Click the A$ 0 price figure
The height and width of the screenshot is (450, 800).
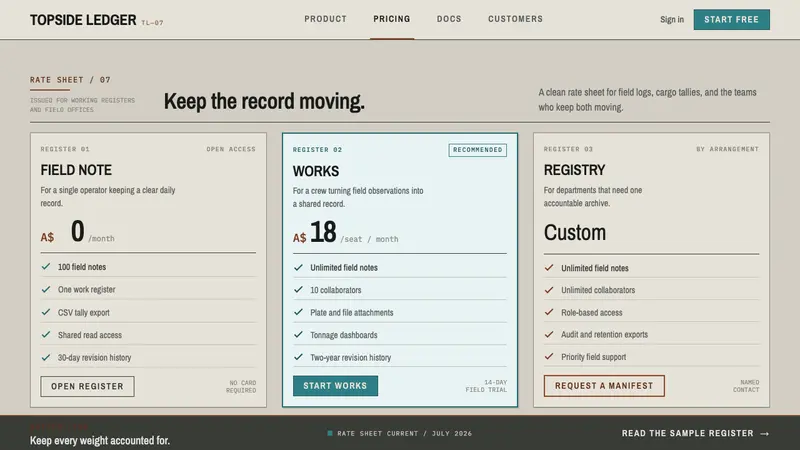click(x=63, y=232)
